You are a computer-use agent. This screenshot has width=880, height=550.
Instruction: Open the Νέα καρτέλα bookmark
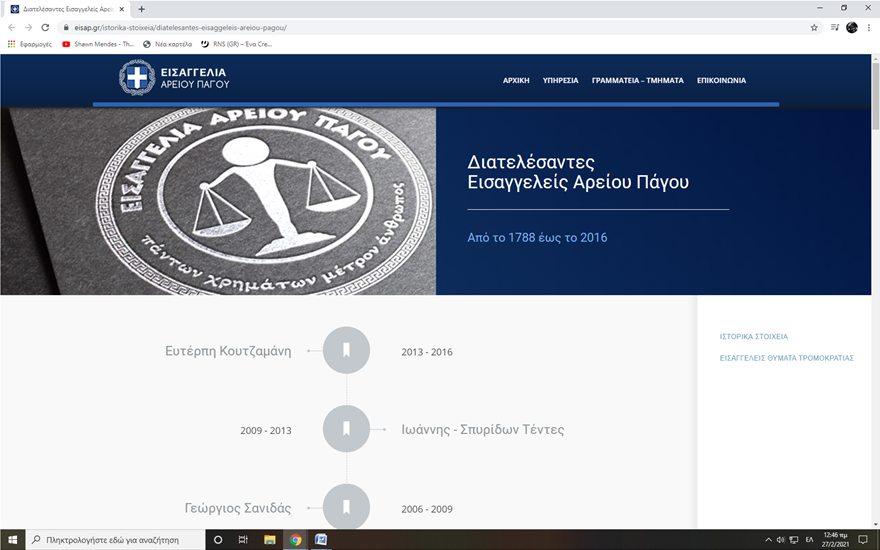(x=167, y=44)
